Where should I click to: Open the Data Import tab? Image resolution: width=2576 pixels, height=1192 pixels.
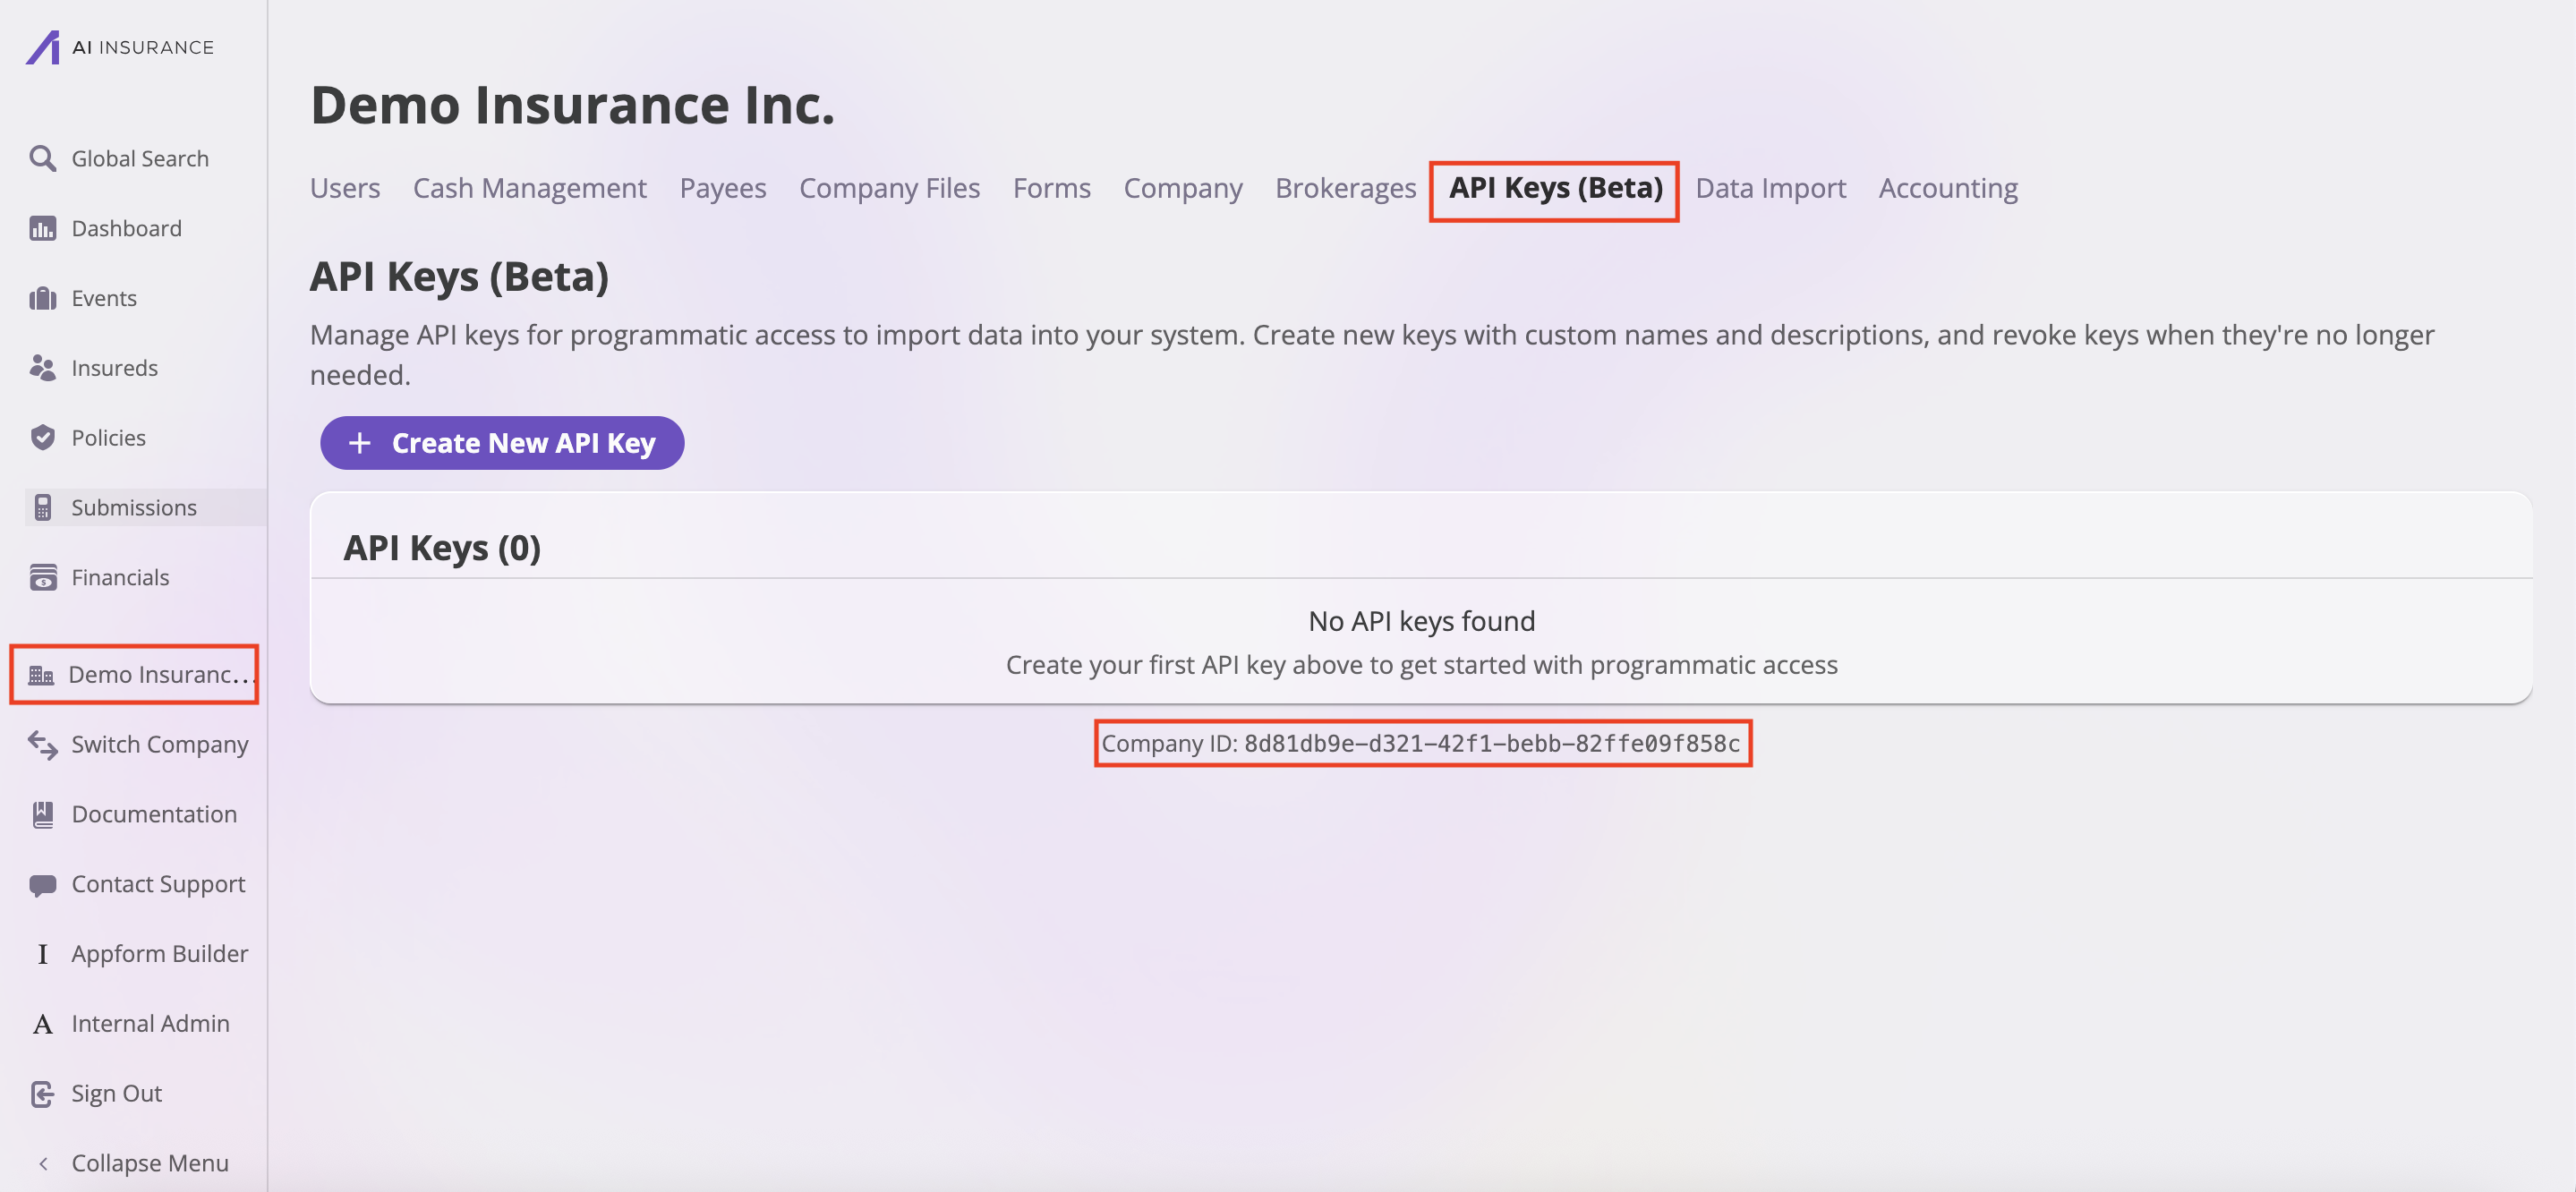tap(1770, 187)
